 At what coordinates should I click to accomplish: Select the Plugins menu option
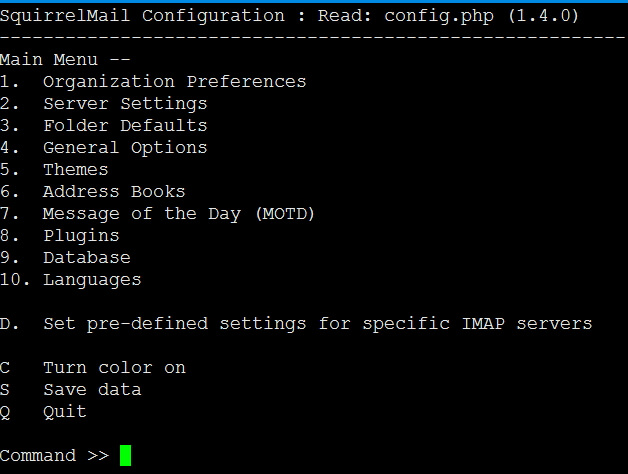click(80, 236)
